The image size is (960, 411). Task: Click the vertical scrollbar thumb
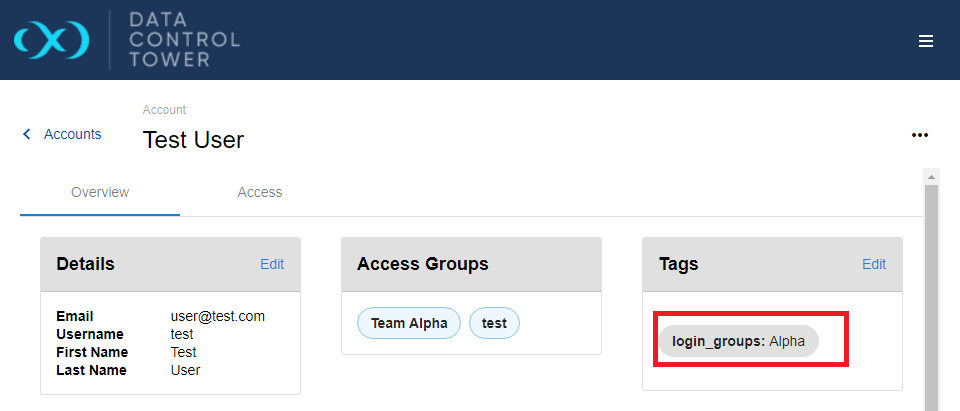tap(931, 300)
